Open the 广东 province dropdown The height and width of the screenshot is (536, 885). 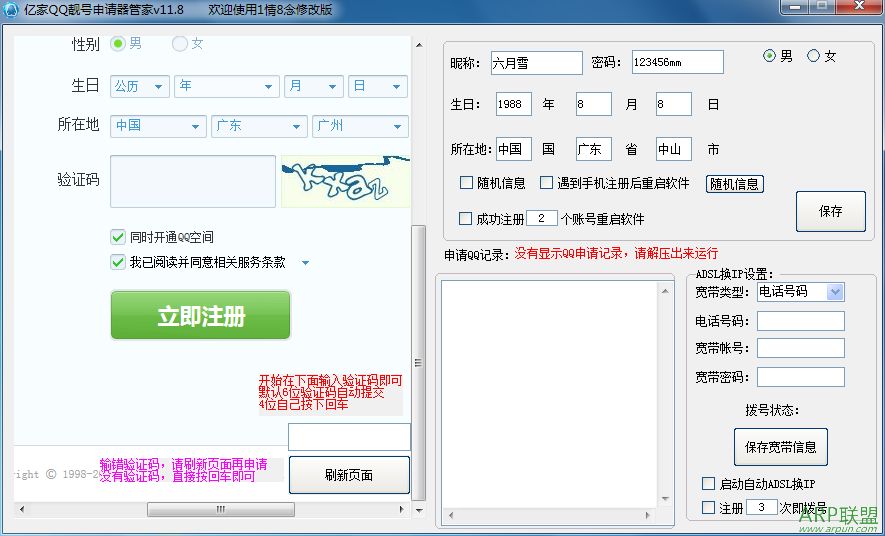(259, 126)
